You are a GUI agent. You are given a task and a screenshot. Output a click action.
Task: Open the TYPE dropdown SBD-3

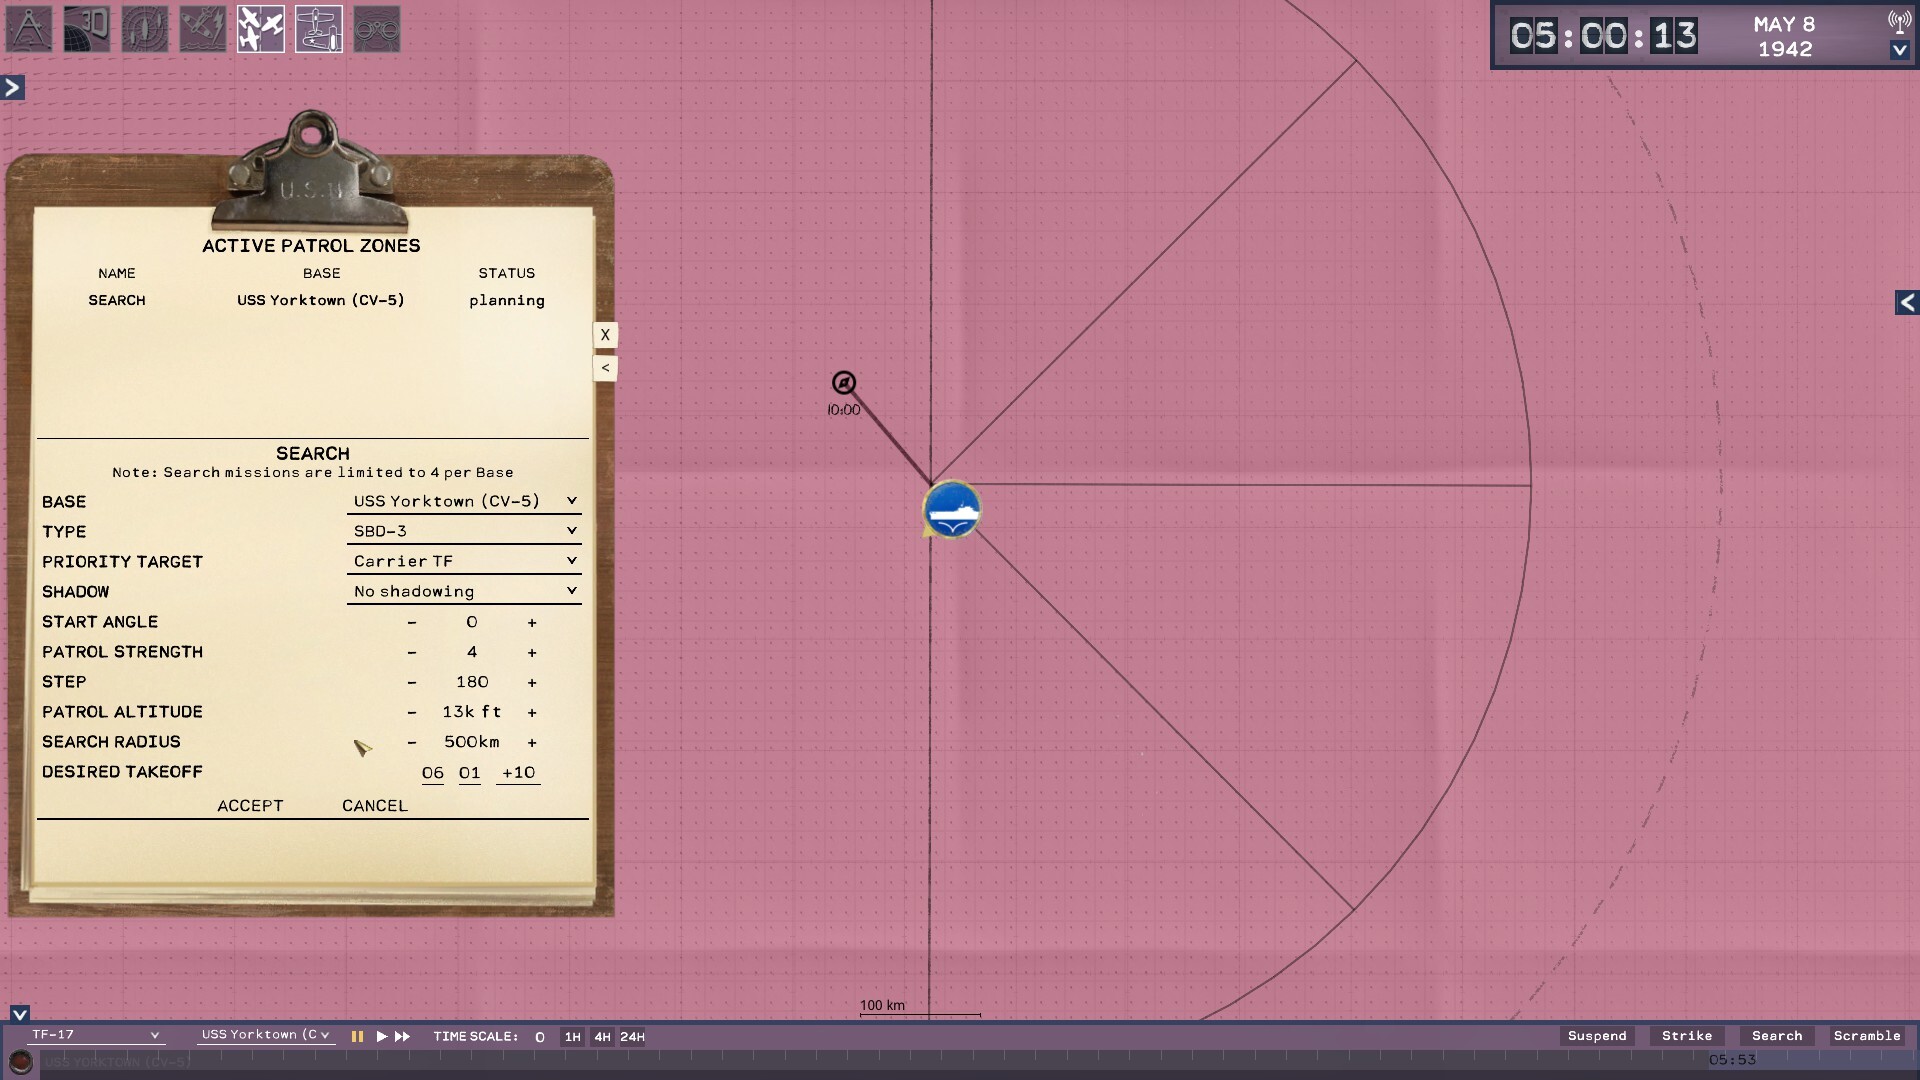pyautogui.click(x=464, y=531)
